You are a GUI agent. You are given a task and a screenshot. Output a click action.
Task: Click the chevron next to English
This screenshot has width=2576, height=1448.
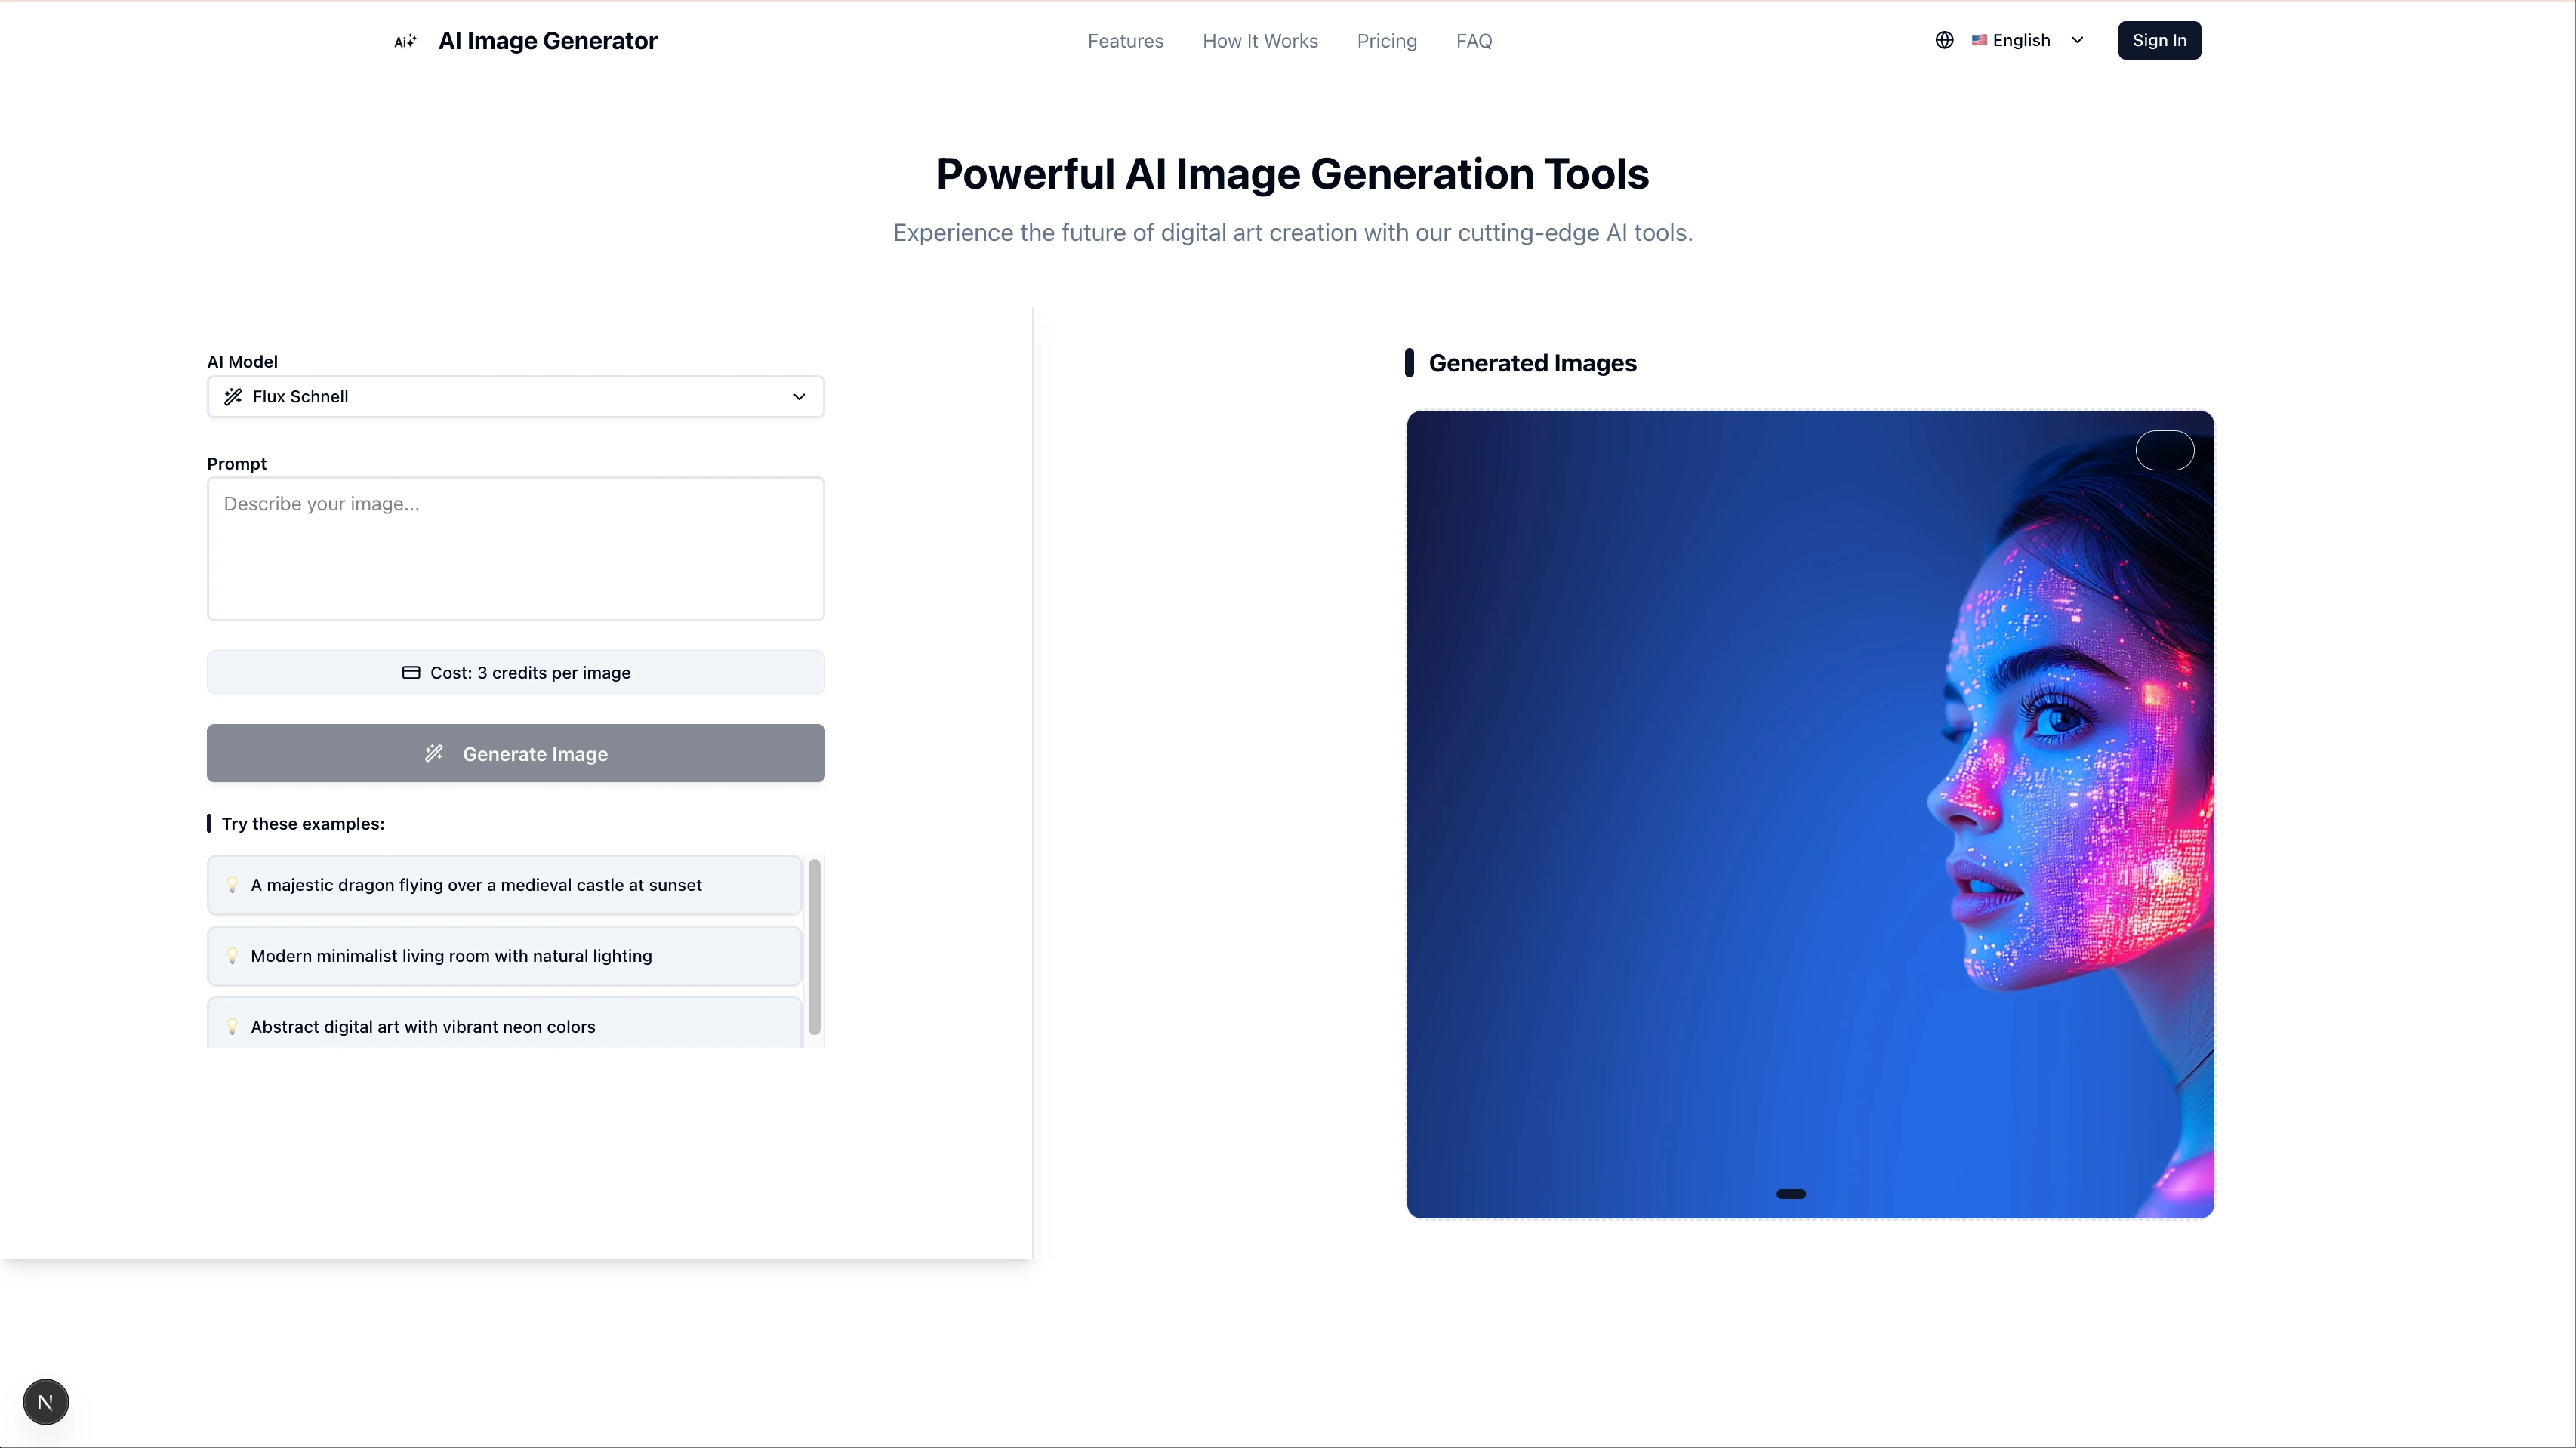(x=2077, y=40)
